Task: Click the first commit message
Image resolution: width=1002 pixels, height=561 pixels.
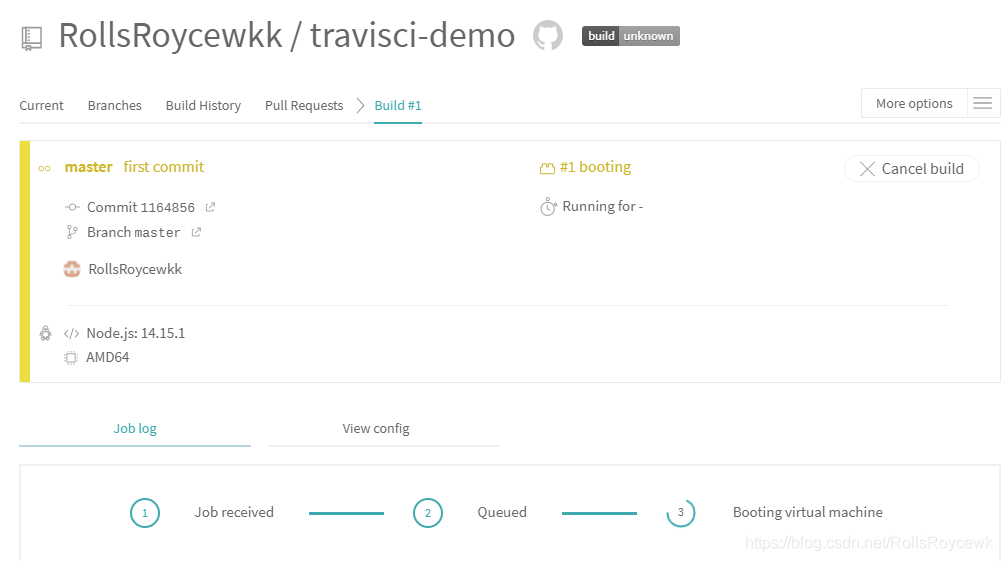Action: pos(164,167)
